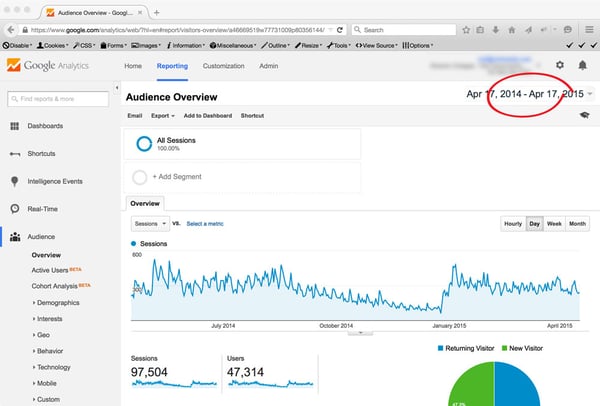Open the date range picker
The height and width of the screenshot is (406, 600).
point(530,94)
